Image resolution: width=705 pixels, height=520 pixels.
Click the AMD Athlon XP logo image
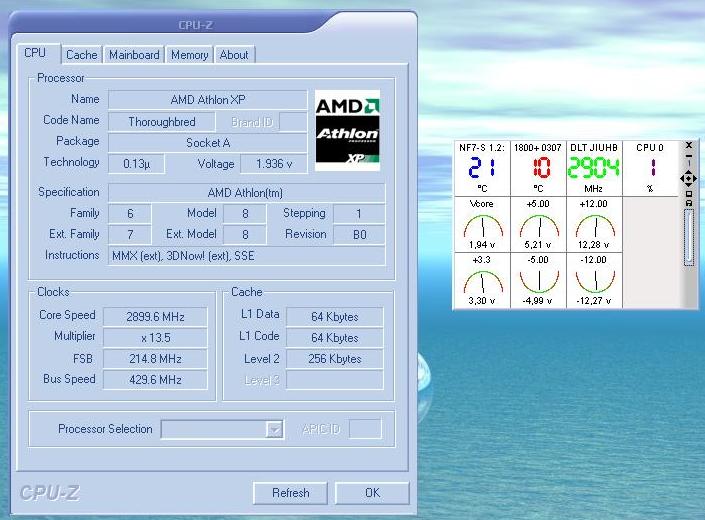coord(348,130)
